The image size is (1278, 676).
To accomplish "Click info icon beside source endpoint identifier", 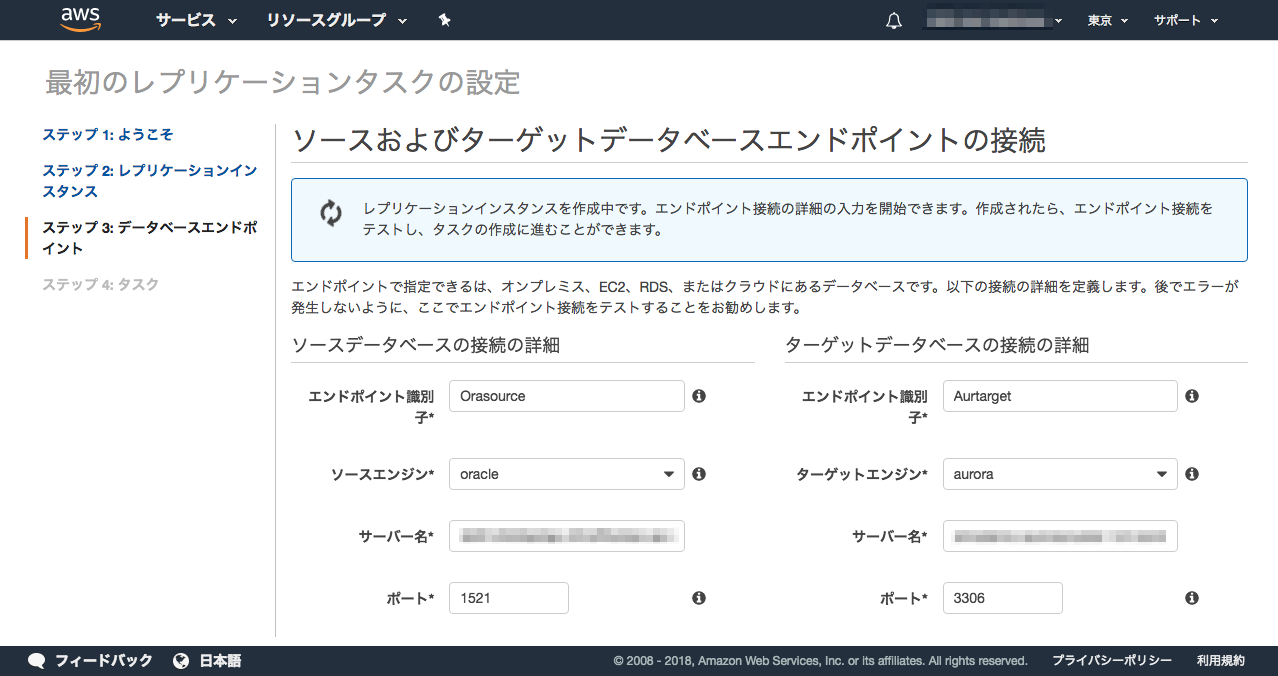I will tap(699, 396).
